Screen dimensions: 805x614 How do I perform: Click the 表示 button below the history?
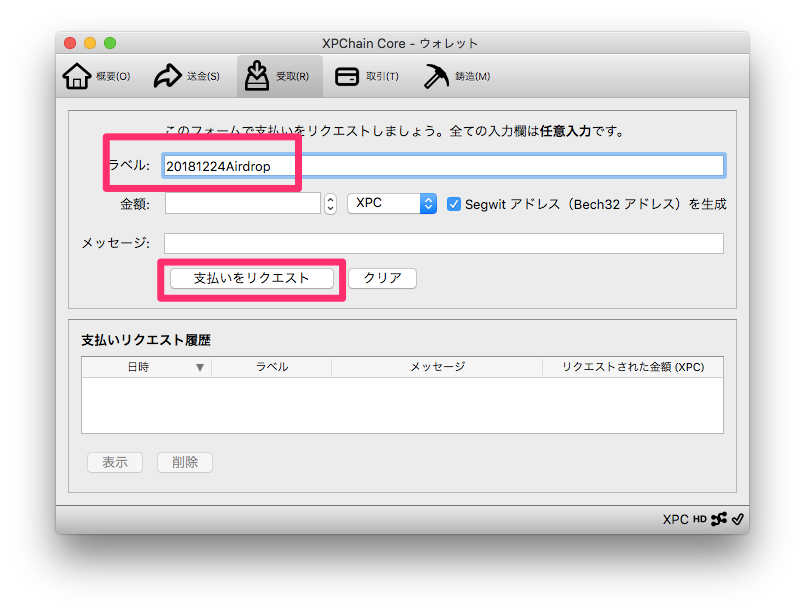pos(114,462)
